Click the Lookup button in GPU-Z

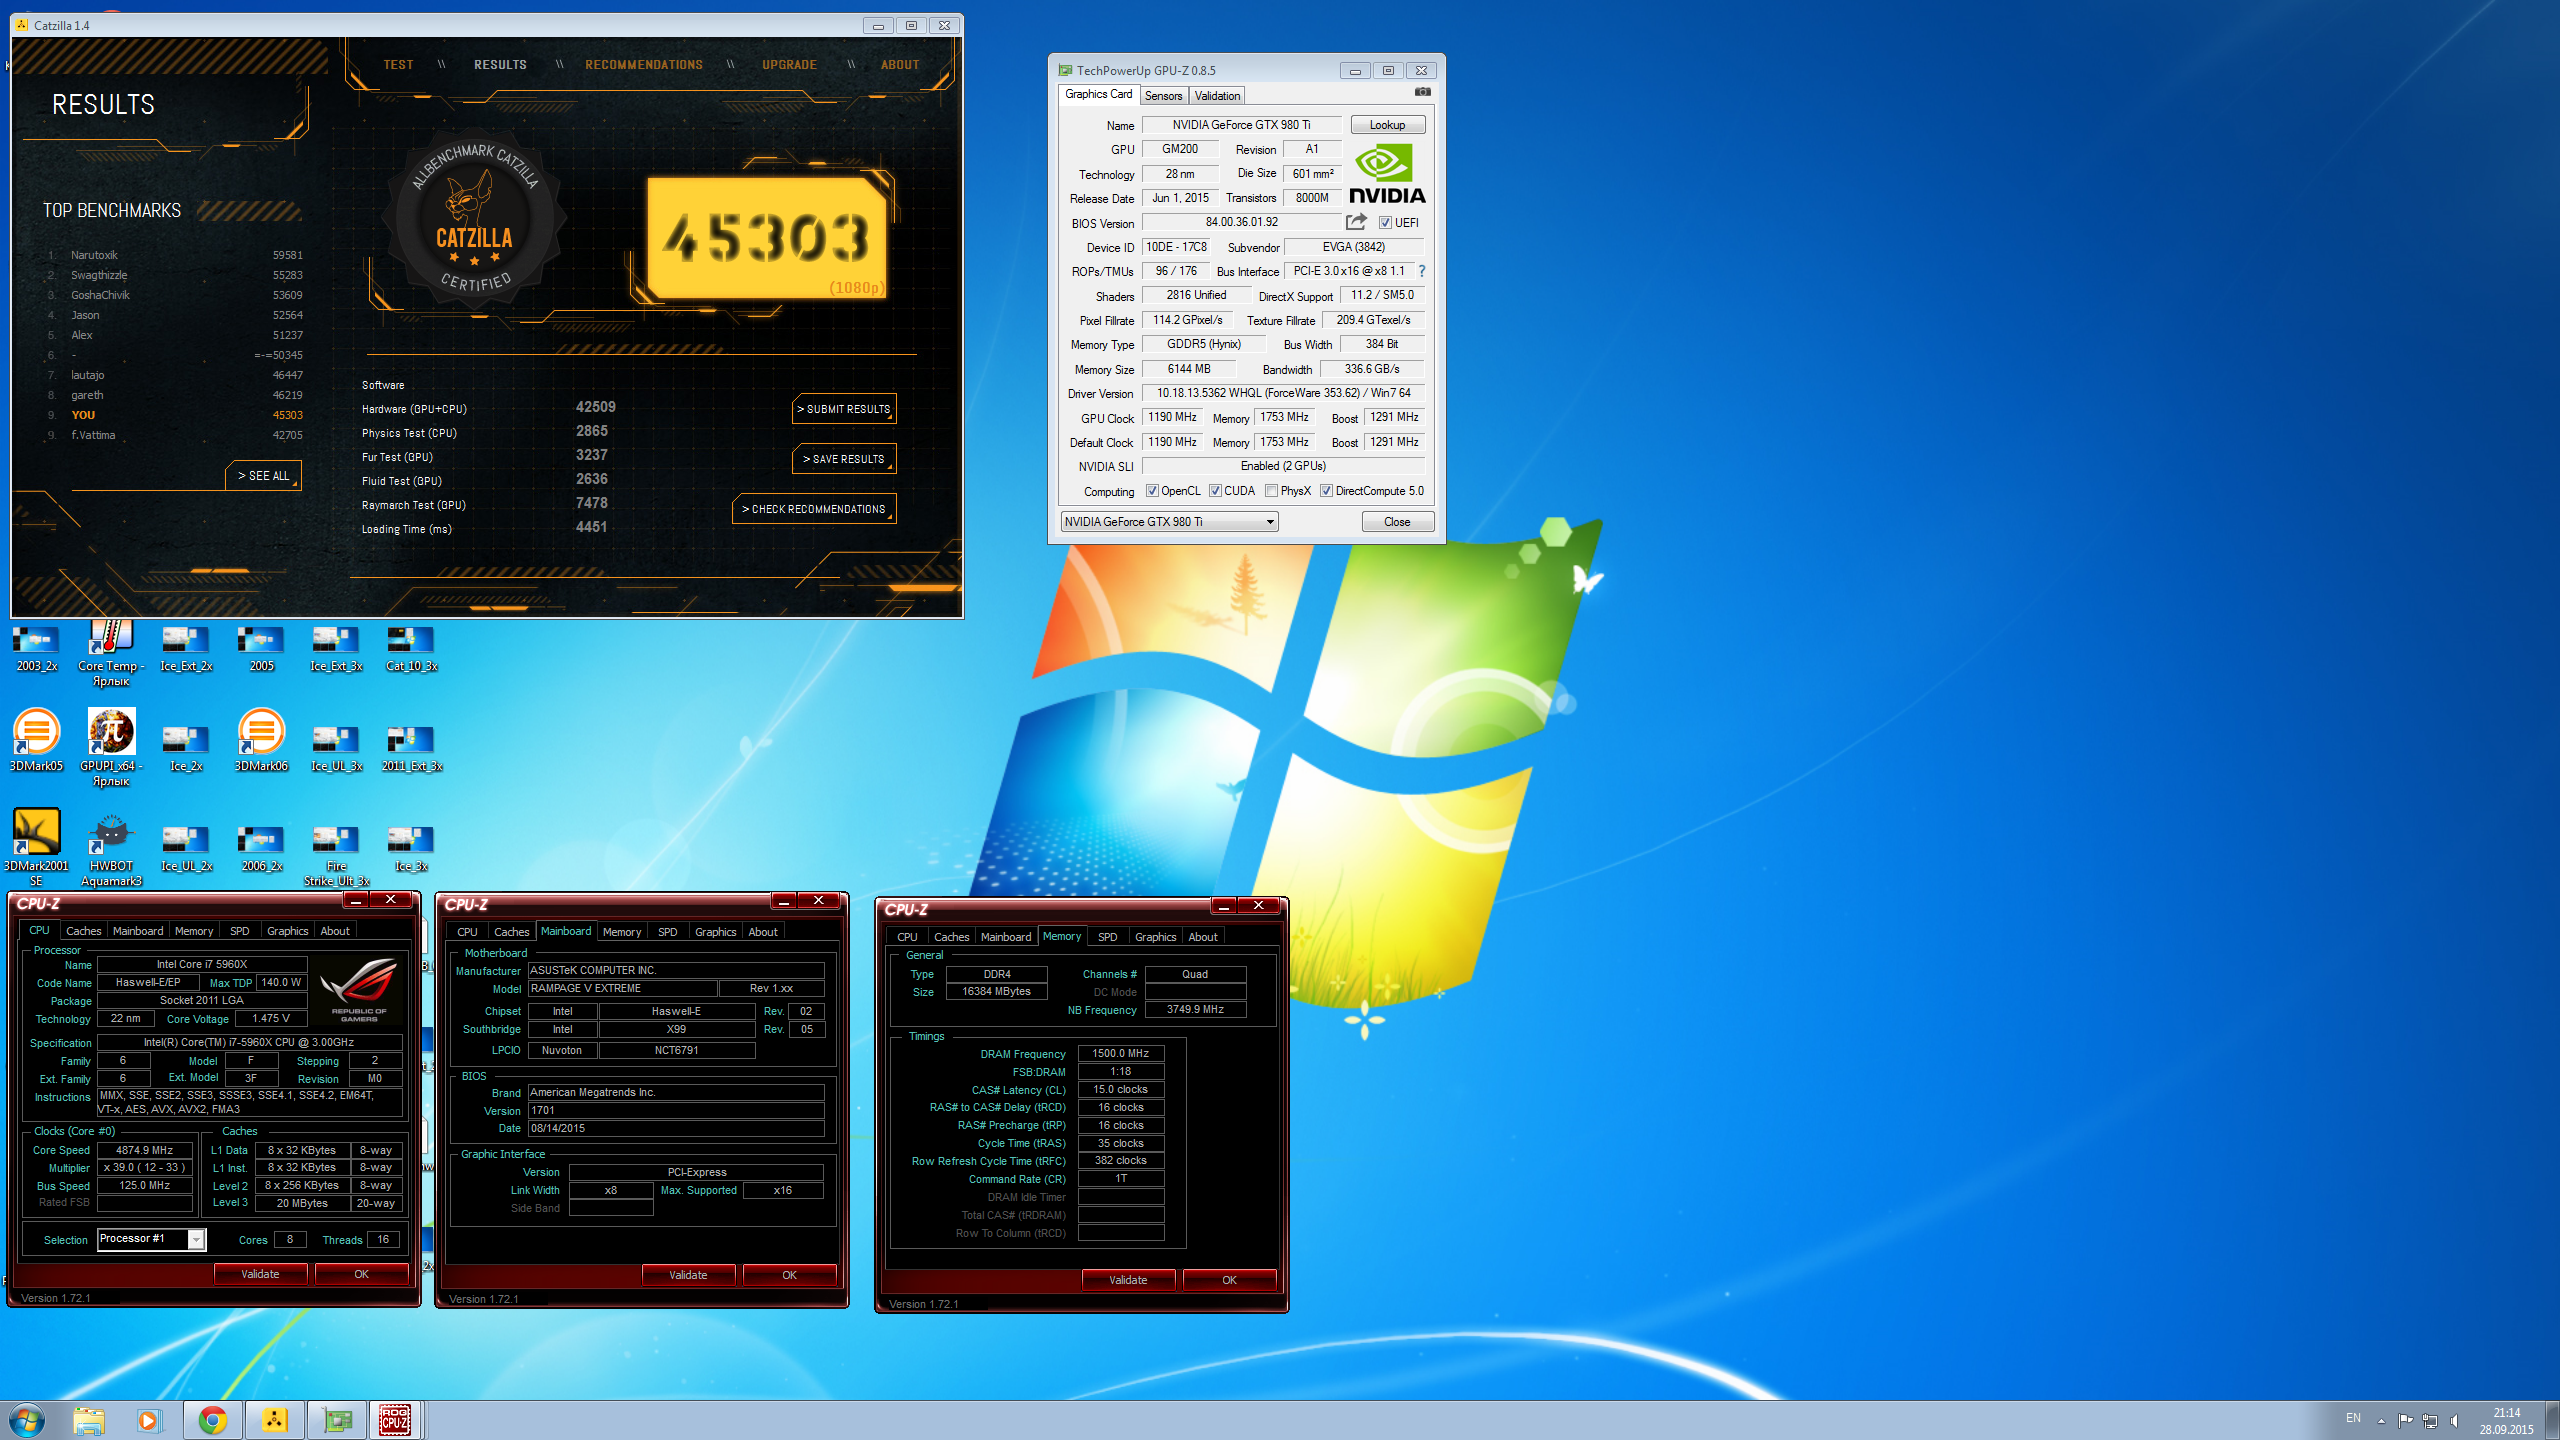1387,125
